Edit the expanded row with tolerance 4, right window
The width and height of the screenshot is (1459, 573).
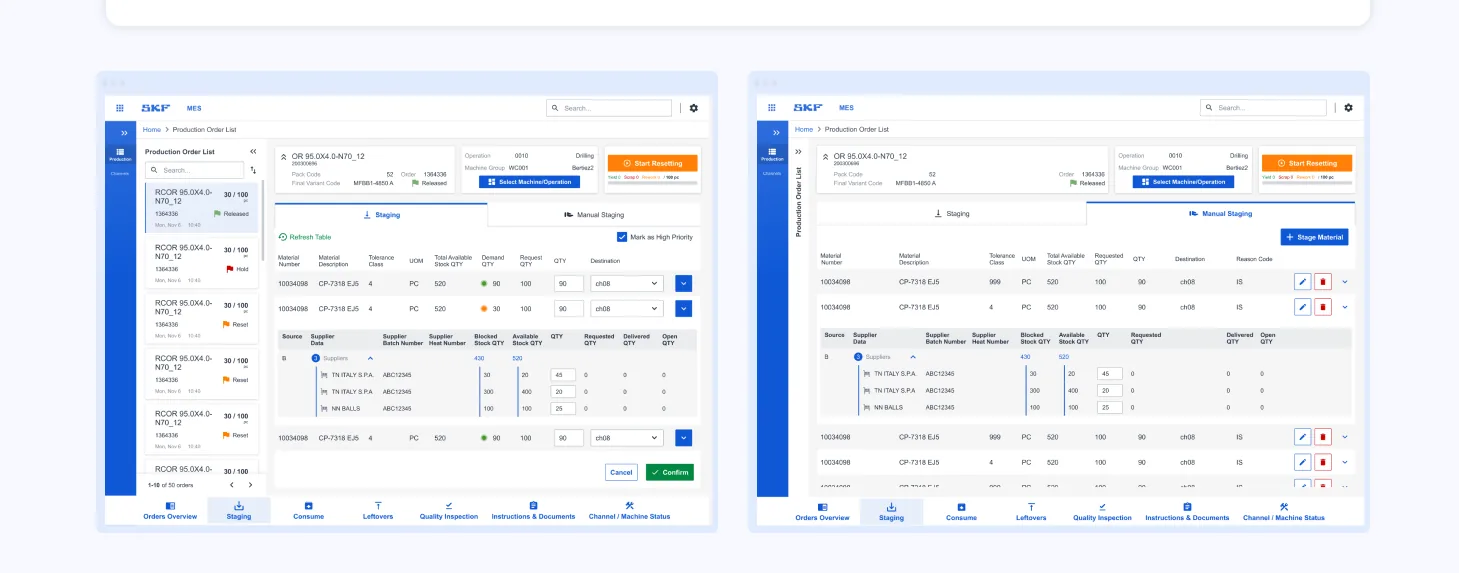tap(1302, 307)
